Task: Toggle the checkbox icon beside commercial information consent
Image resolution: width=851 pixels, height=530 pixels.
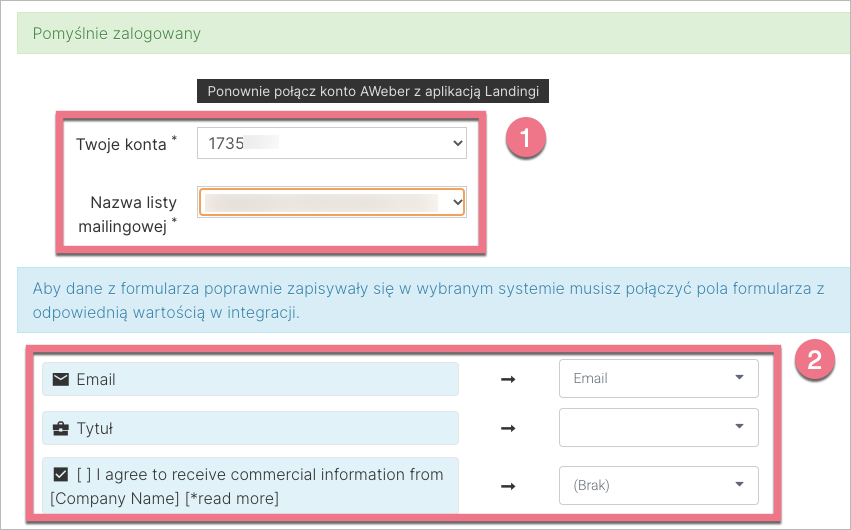Action: tap(60, 475)
